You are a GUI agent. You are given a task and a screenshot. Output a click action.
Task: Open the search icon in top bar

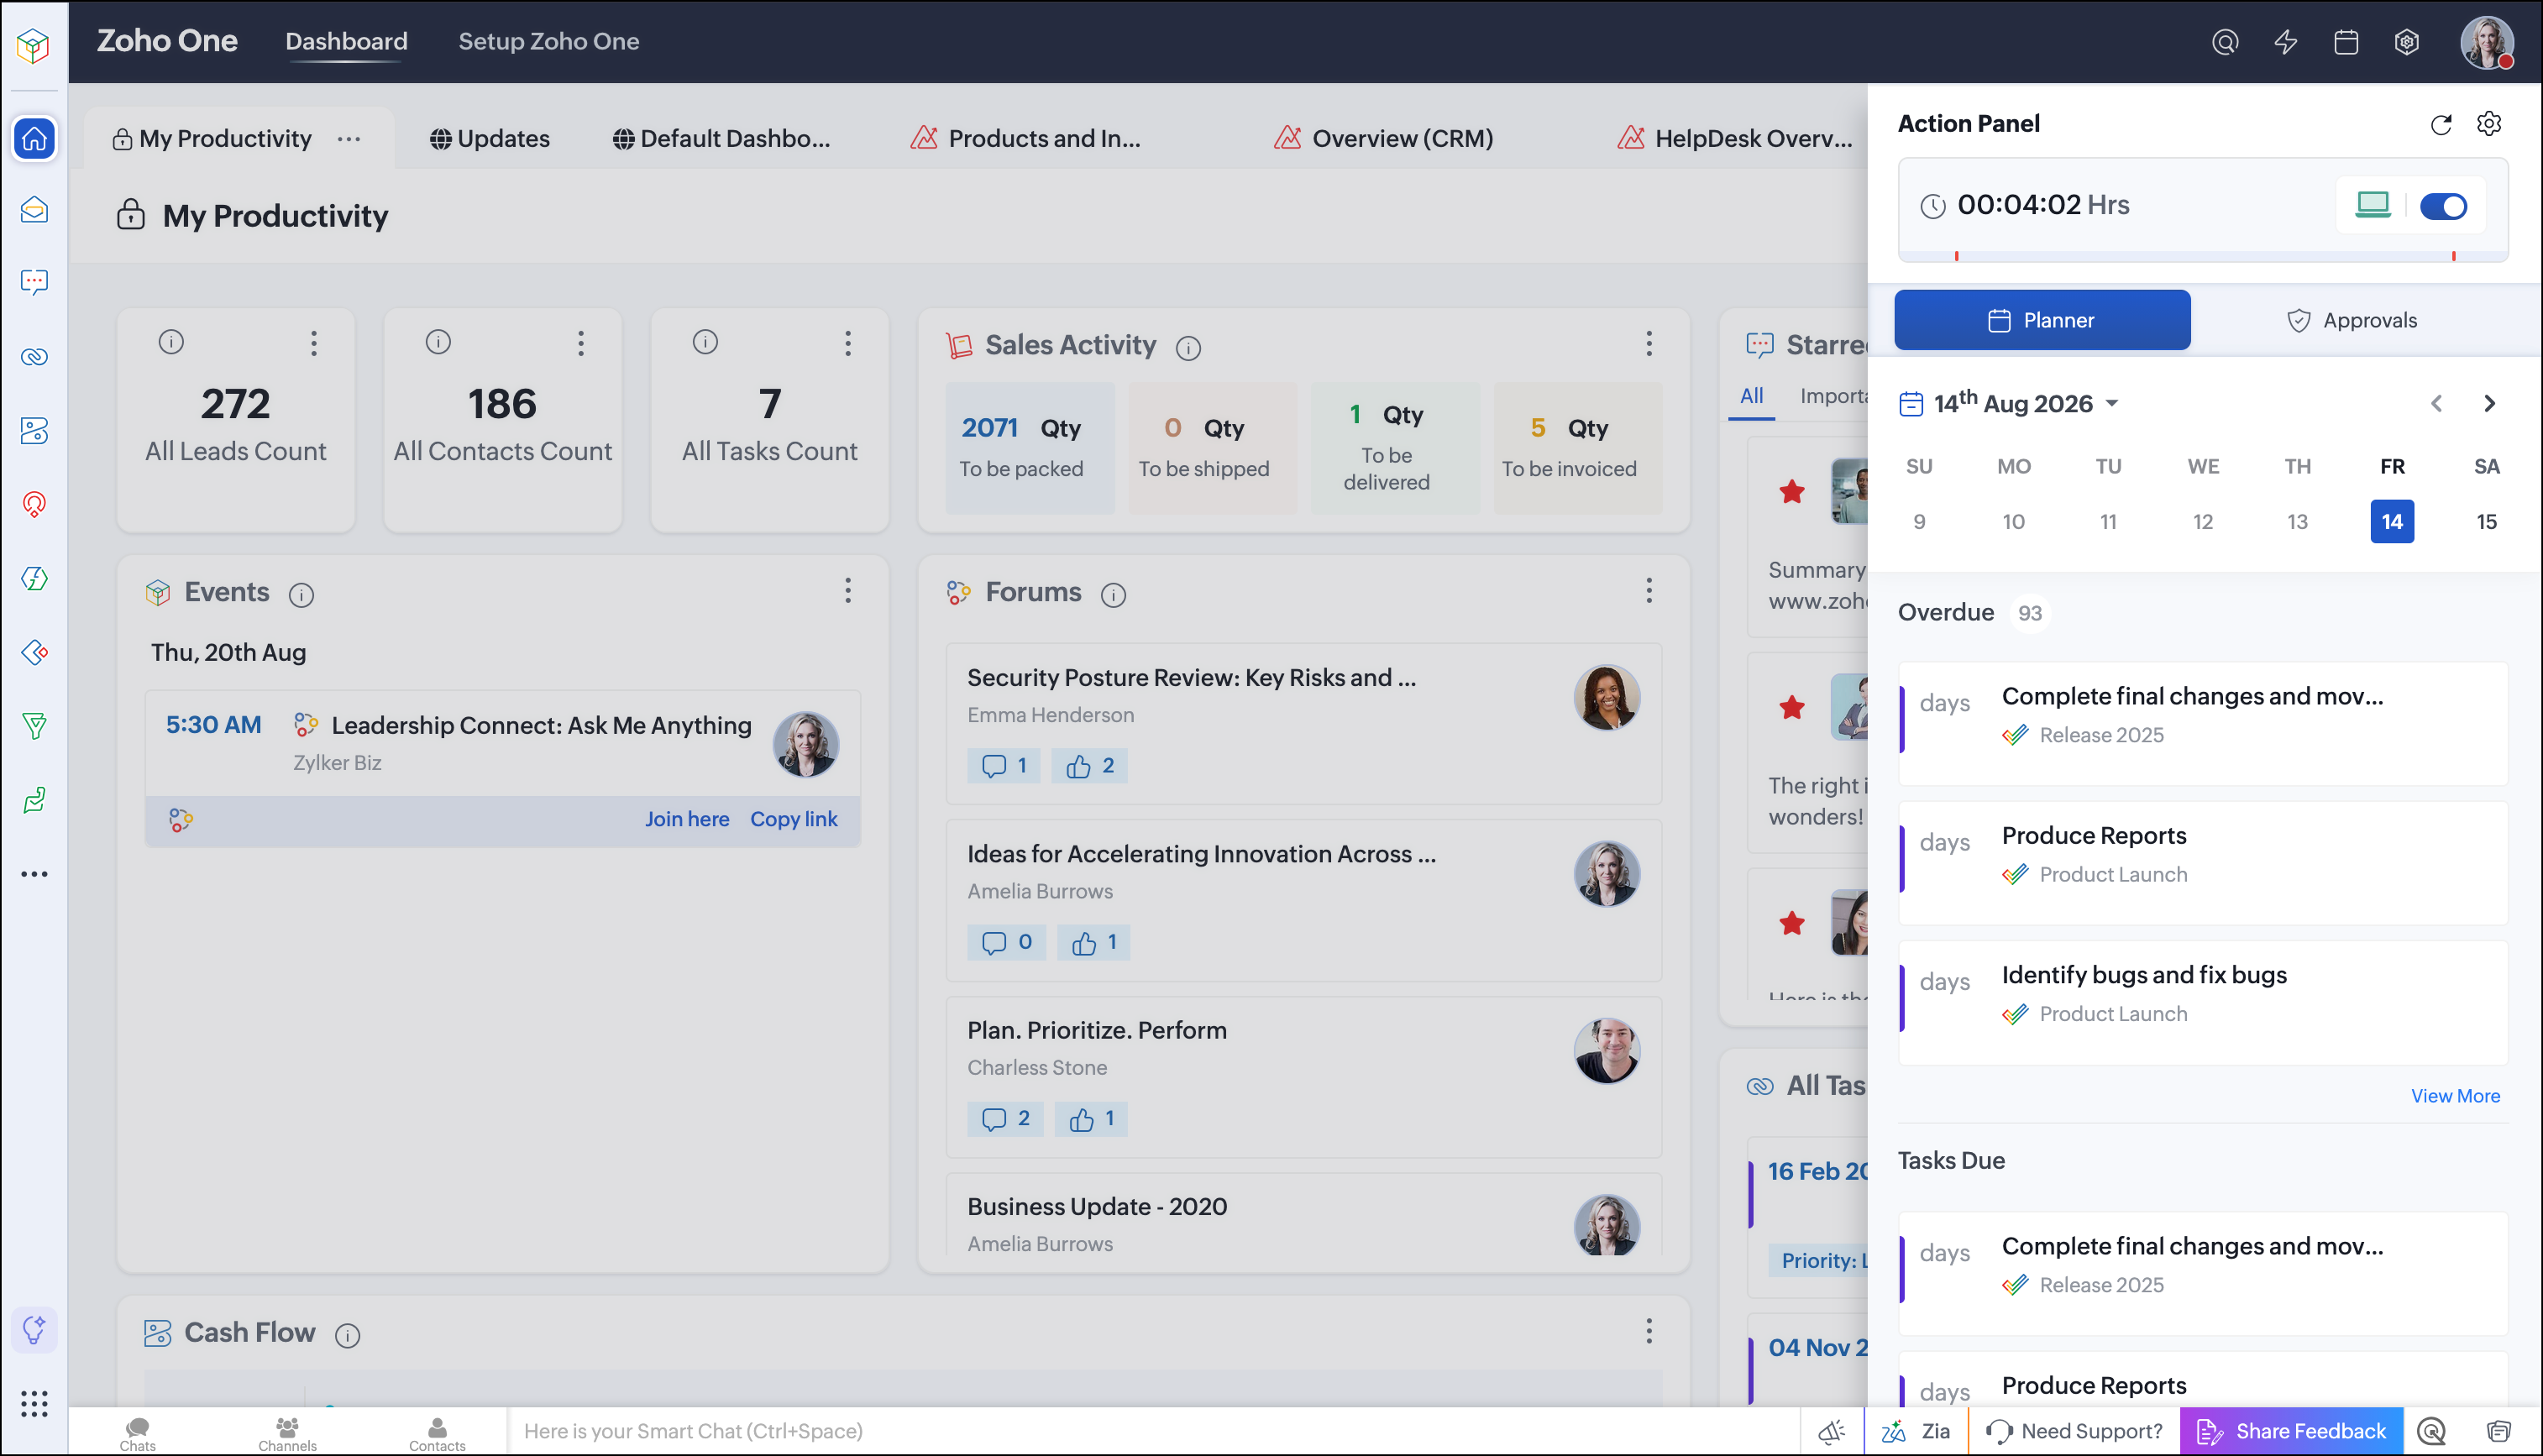click(2225, 42)
